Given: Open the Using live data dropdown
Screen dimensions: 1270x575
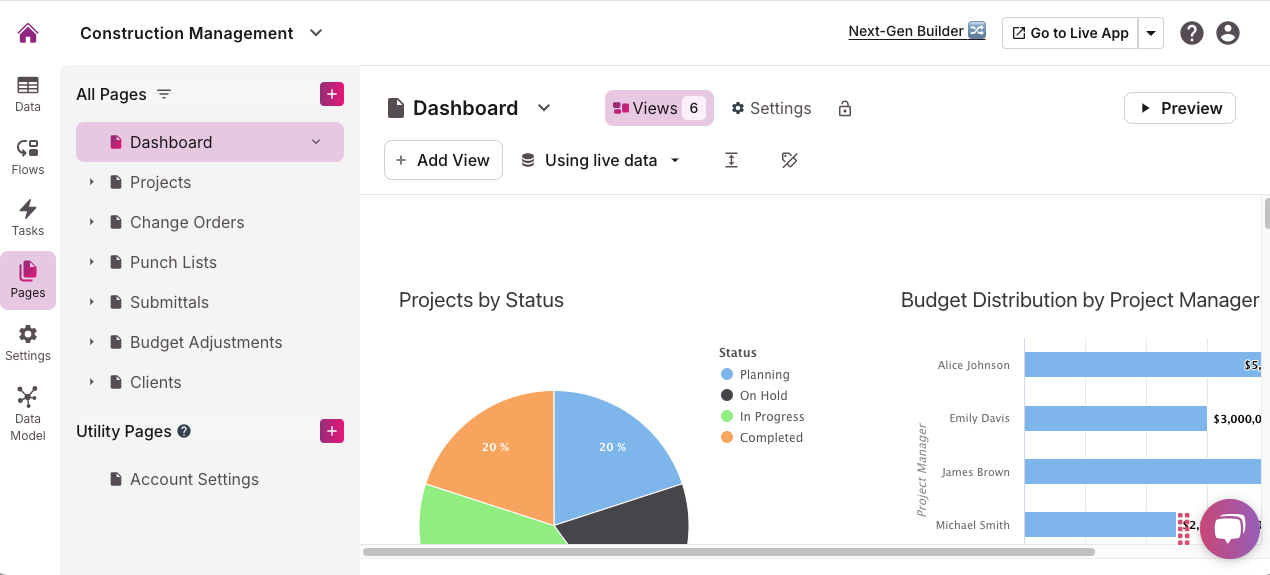Looking at the screenshot, I should pos(600,160).
